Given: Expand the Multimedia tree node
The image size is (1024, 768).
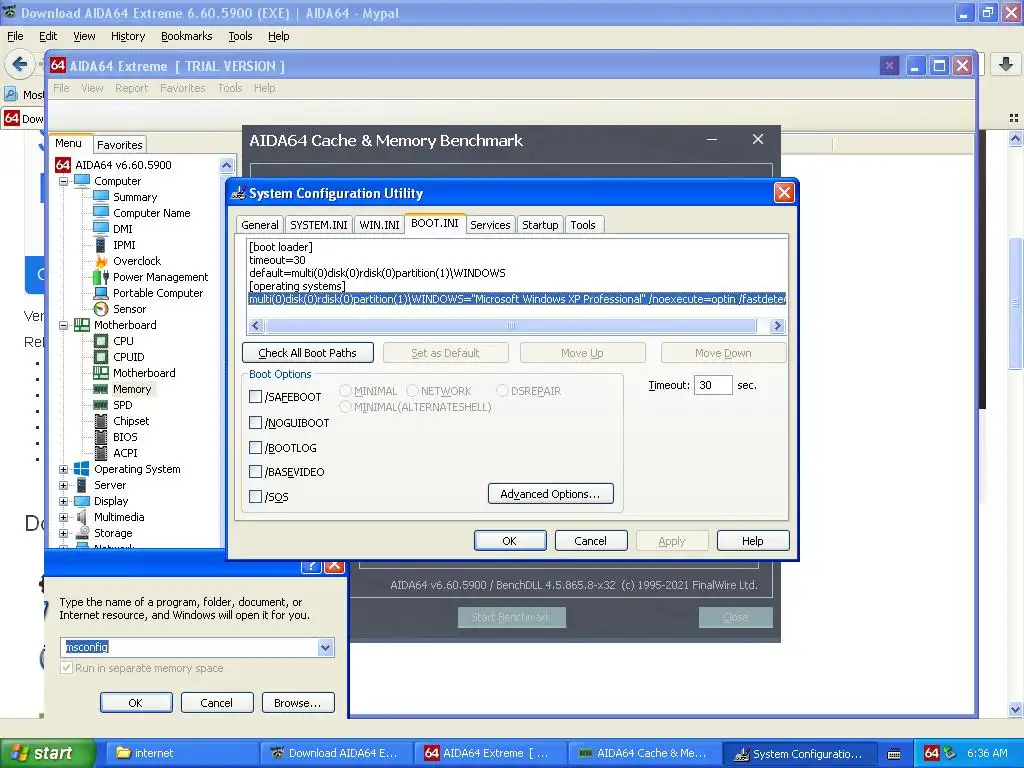Looking at the screenshot, I should tap(63, 517).
